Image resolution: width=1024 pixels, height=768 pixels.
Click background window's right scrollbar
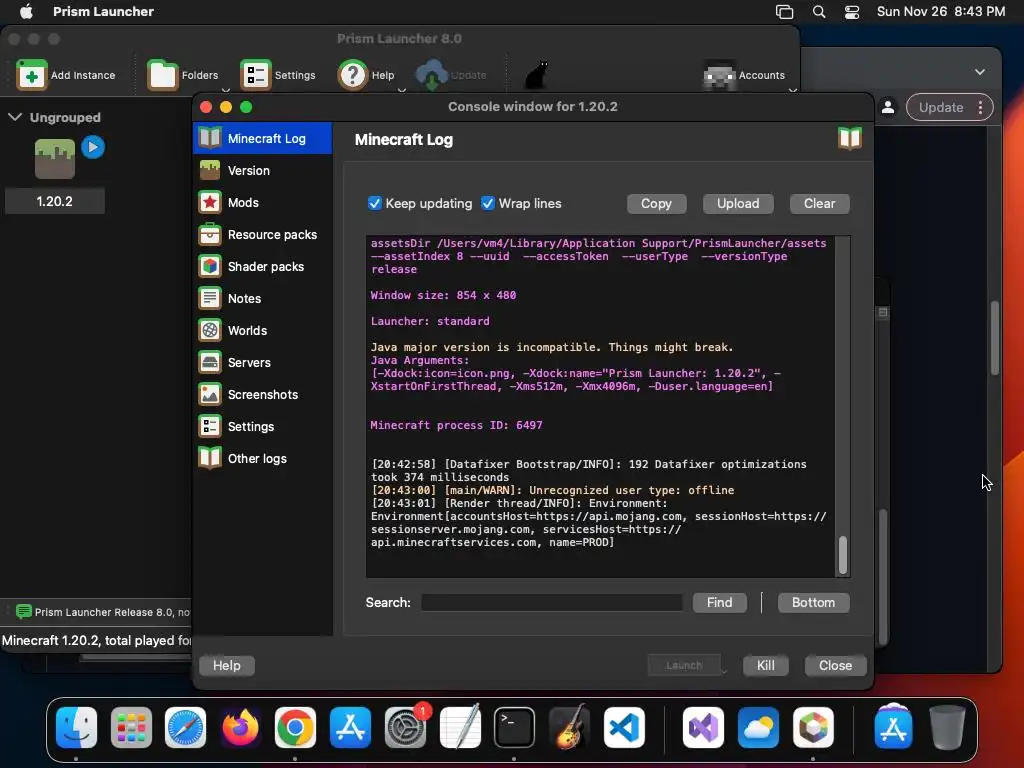(x=995, y=338)
